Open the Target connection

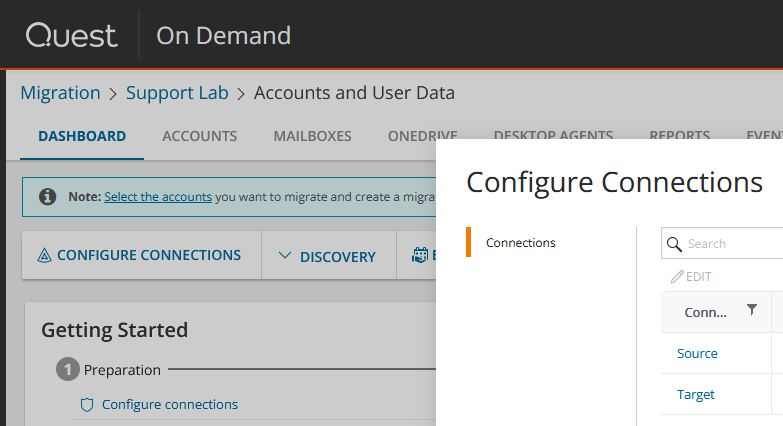[696, 394]
